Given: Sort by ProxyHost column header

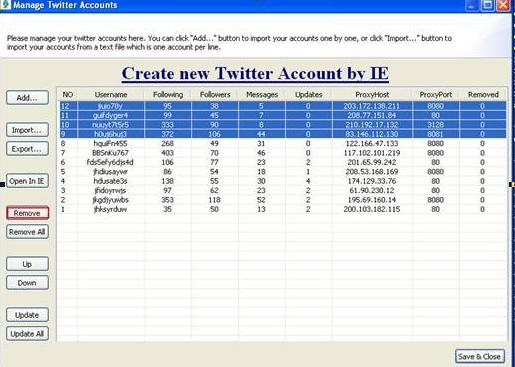Looking at the screenshot, I should [372, 95].
